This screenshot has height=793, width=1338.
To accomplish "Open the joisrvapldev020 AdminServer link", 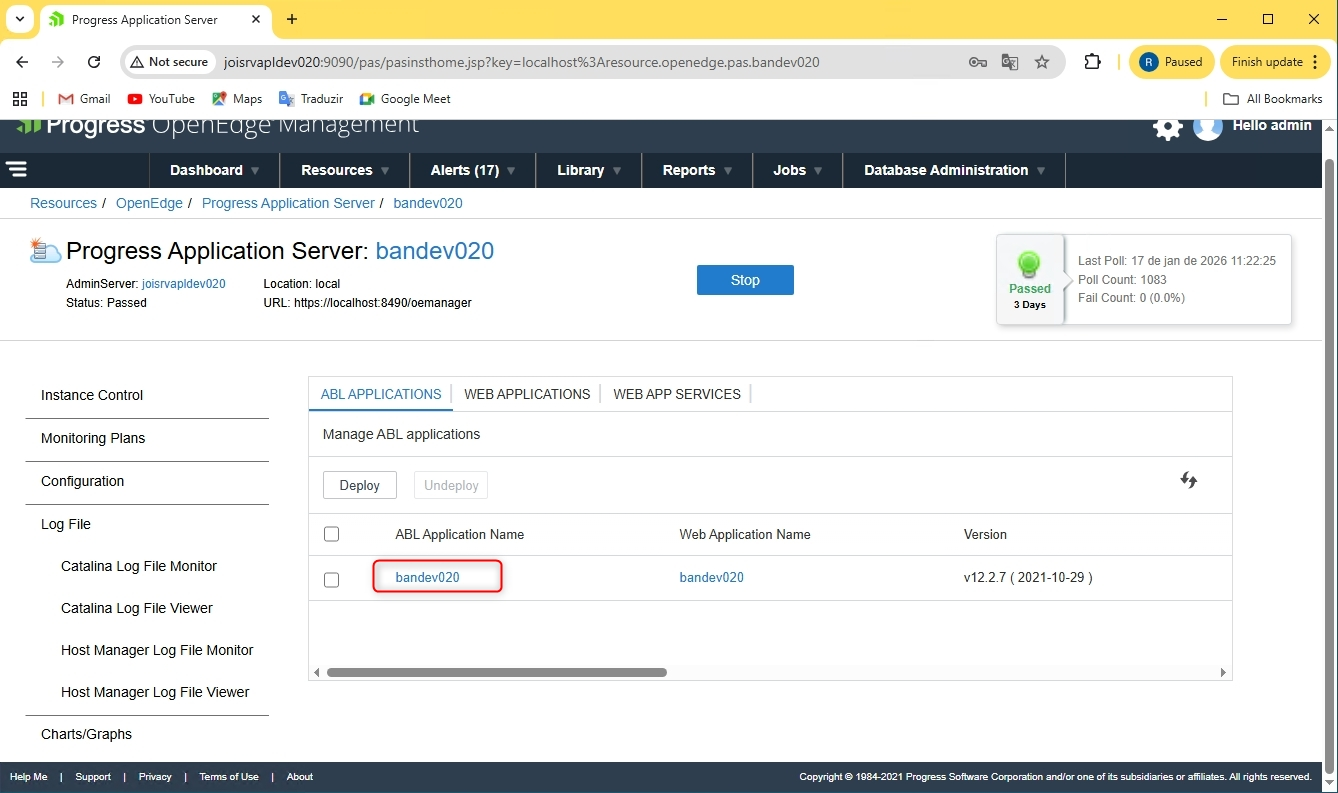I will coord(184,284).
